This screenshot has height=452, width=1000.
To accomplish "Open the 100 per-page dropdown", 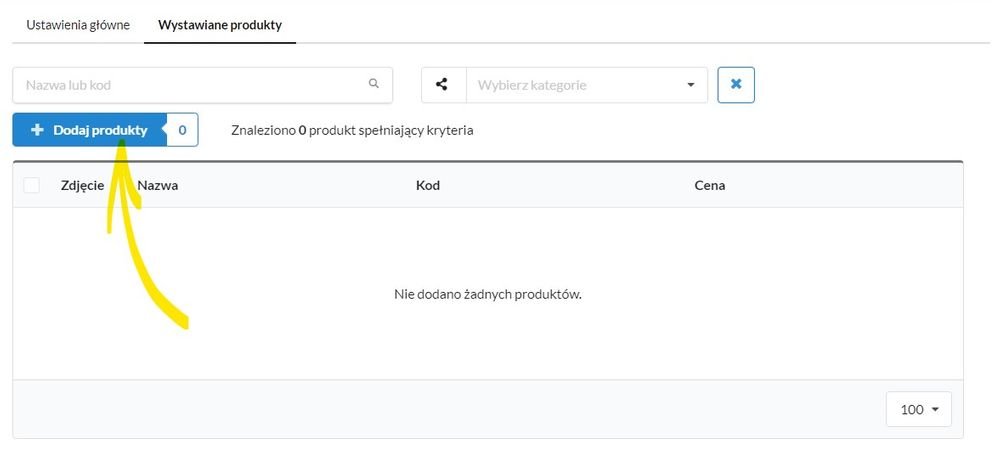I will click(x=918, y=409).
